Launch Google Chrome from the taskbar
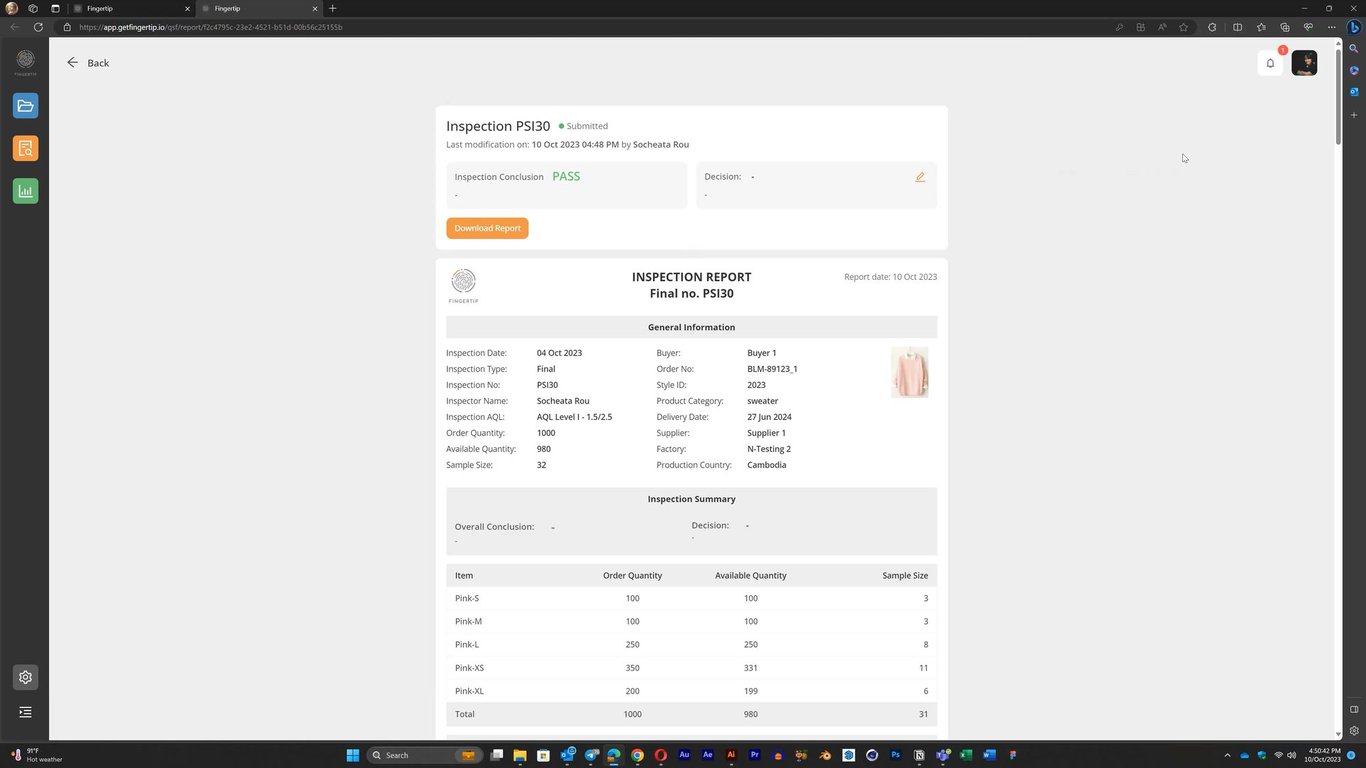The width and height of the screenshot is (1366, 768). [637, 755]
